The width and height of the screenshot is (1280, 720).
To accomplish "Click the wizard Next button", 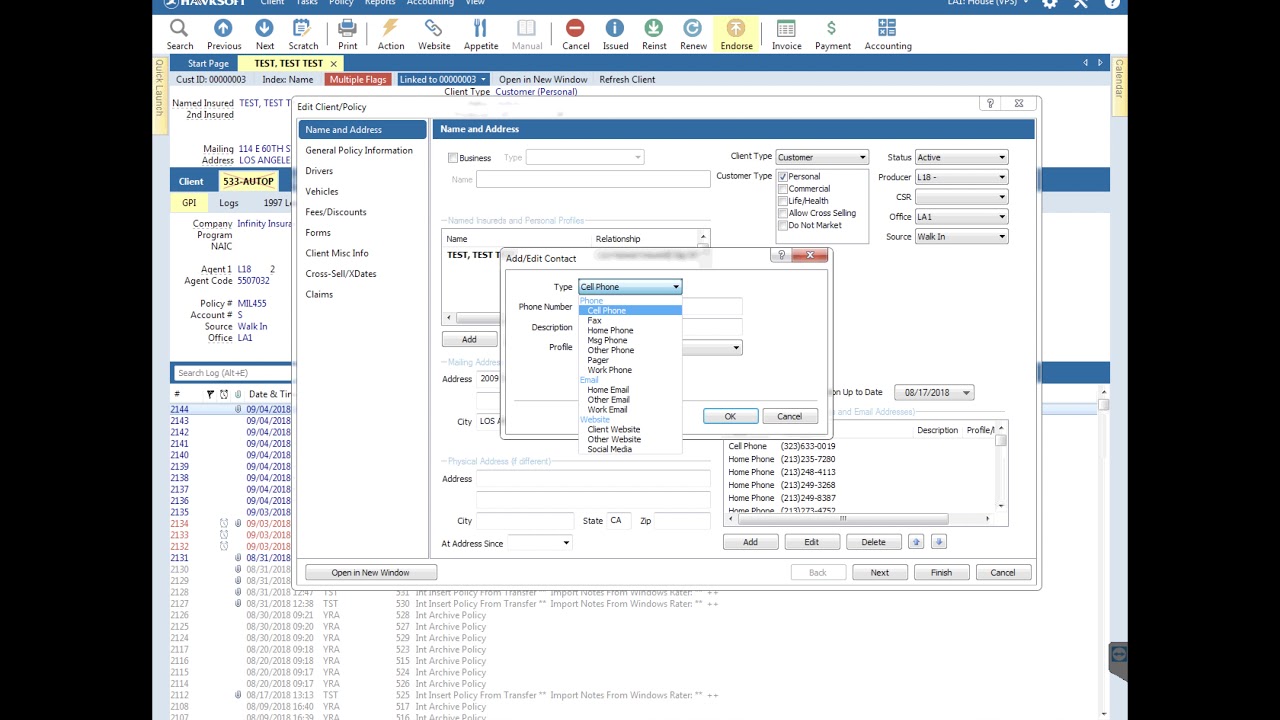I will click(x=879, y=573).
